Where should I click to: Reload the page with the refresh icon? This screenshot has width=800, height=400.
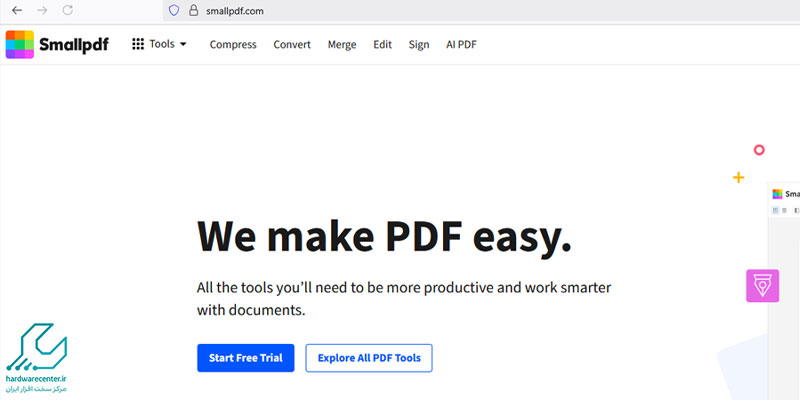[68, 10]
